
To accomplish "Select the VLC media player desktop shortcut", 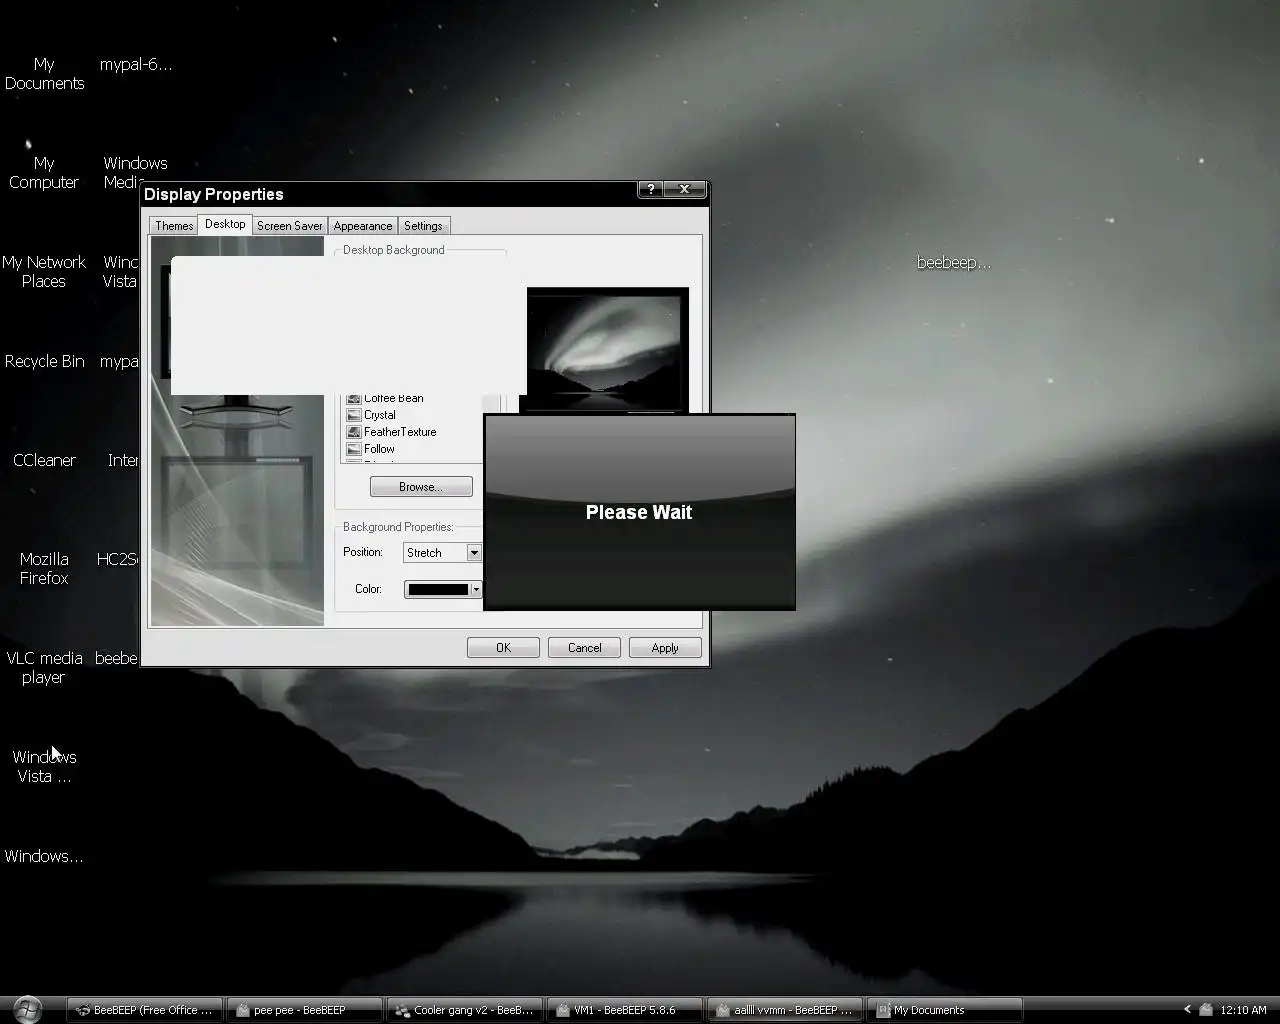I will click(44, 668).
